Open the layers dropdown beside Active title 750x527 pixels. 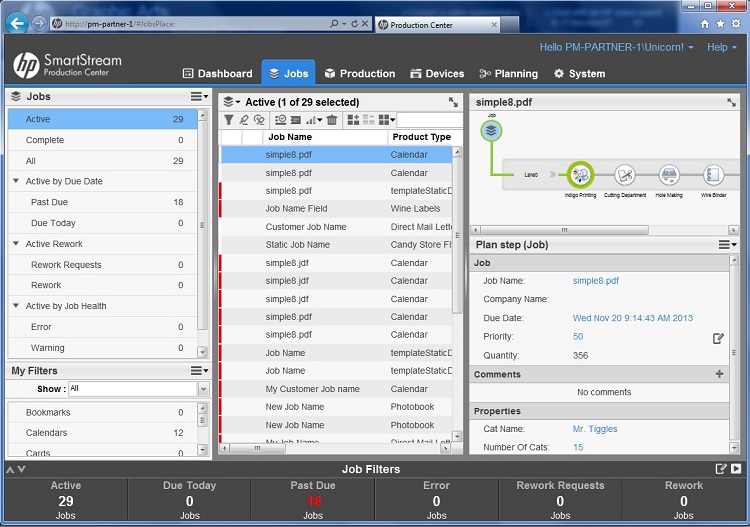click(x=232, y=102)
